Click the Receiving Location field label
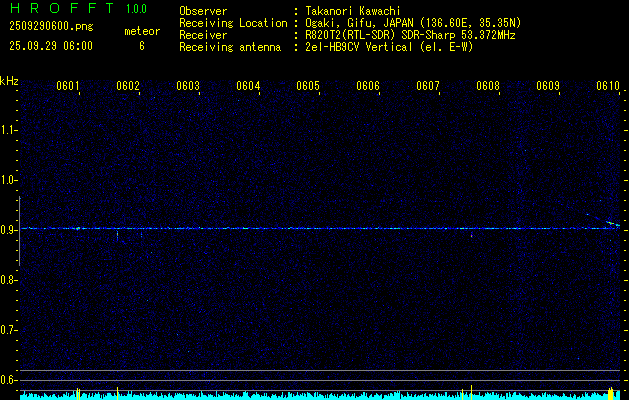The image size is (629, 400). [x=233, y=23]
